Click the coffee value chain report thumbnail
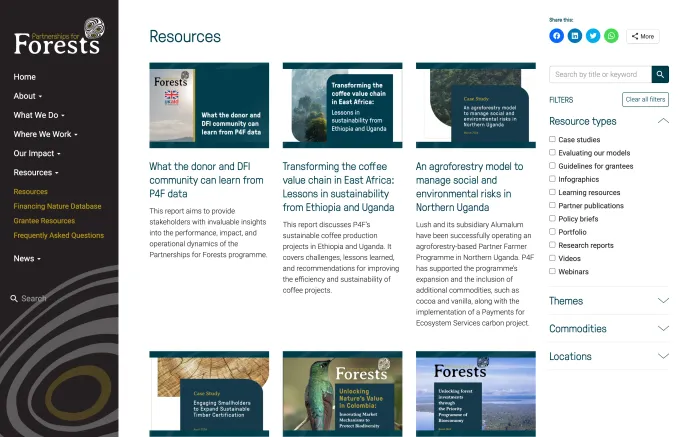 pyautogui.click(x=342, y=105)
